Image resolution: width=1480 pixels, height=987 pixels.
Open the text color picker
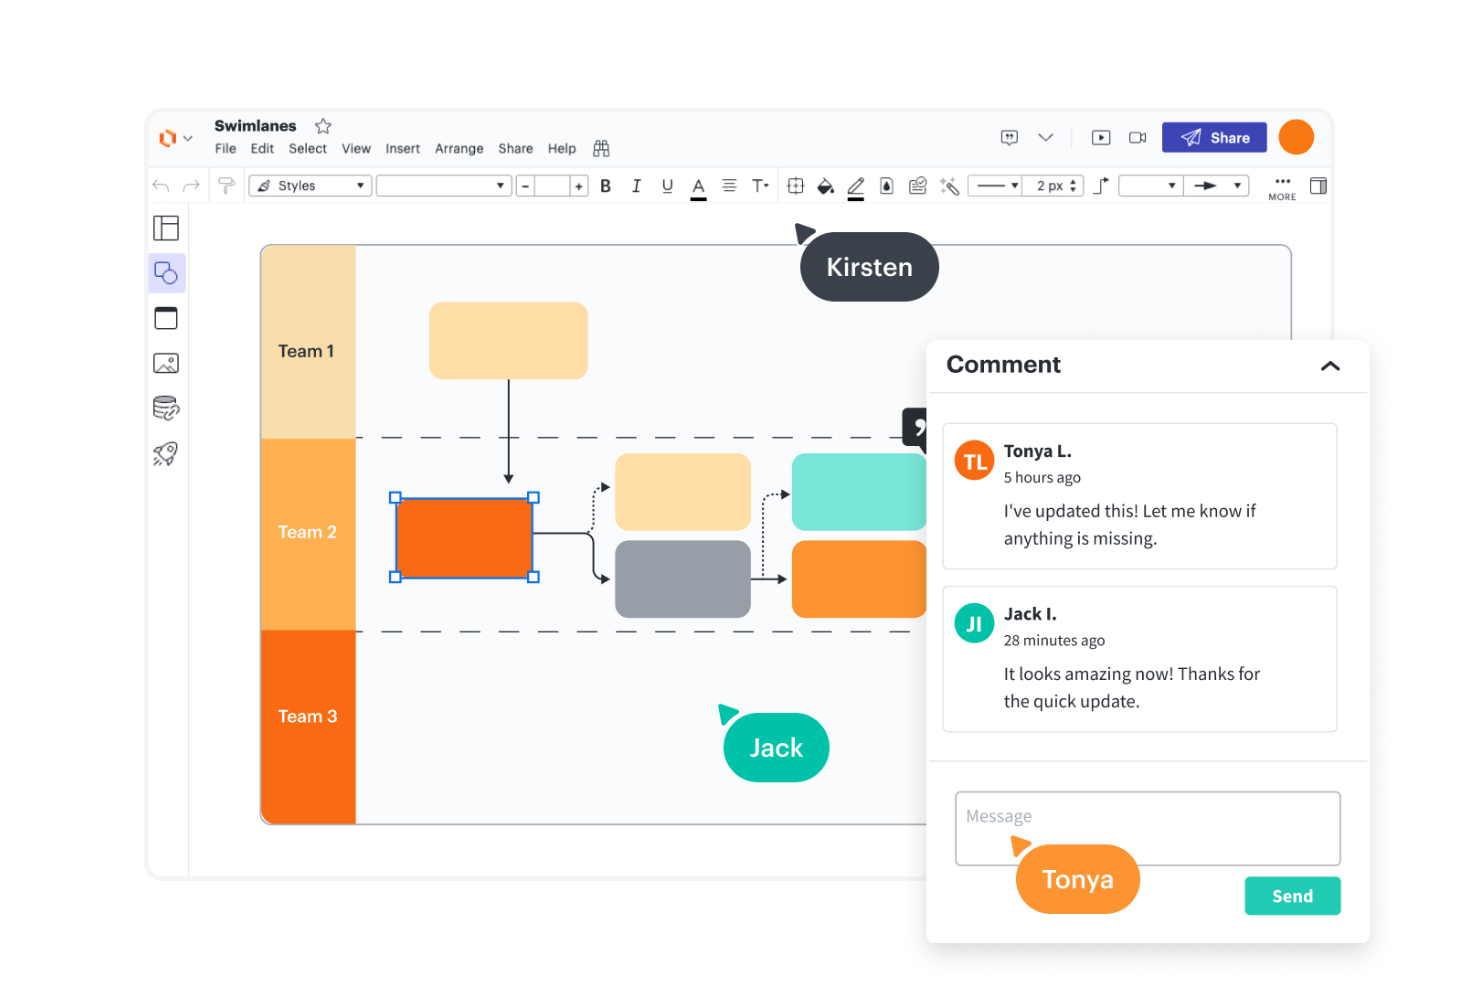[698, 187]
